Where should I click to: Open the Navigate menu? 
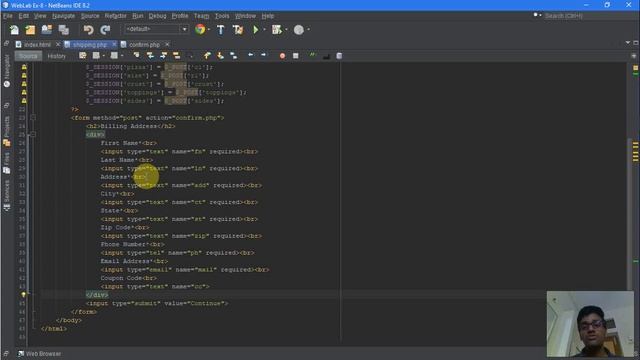pyautogui.click(x=63, y=16)
